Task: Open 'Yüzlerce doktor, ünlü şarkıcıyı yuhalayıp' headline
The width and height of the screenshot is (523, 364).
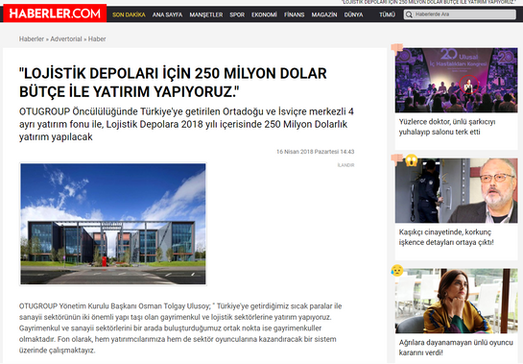Action: 447,127
